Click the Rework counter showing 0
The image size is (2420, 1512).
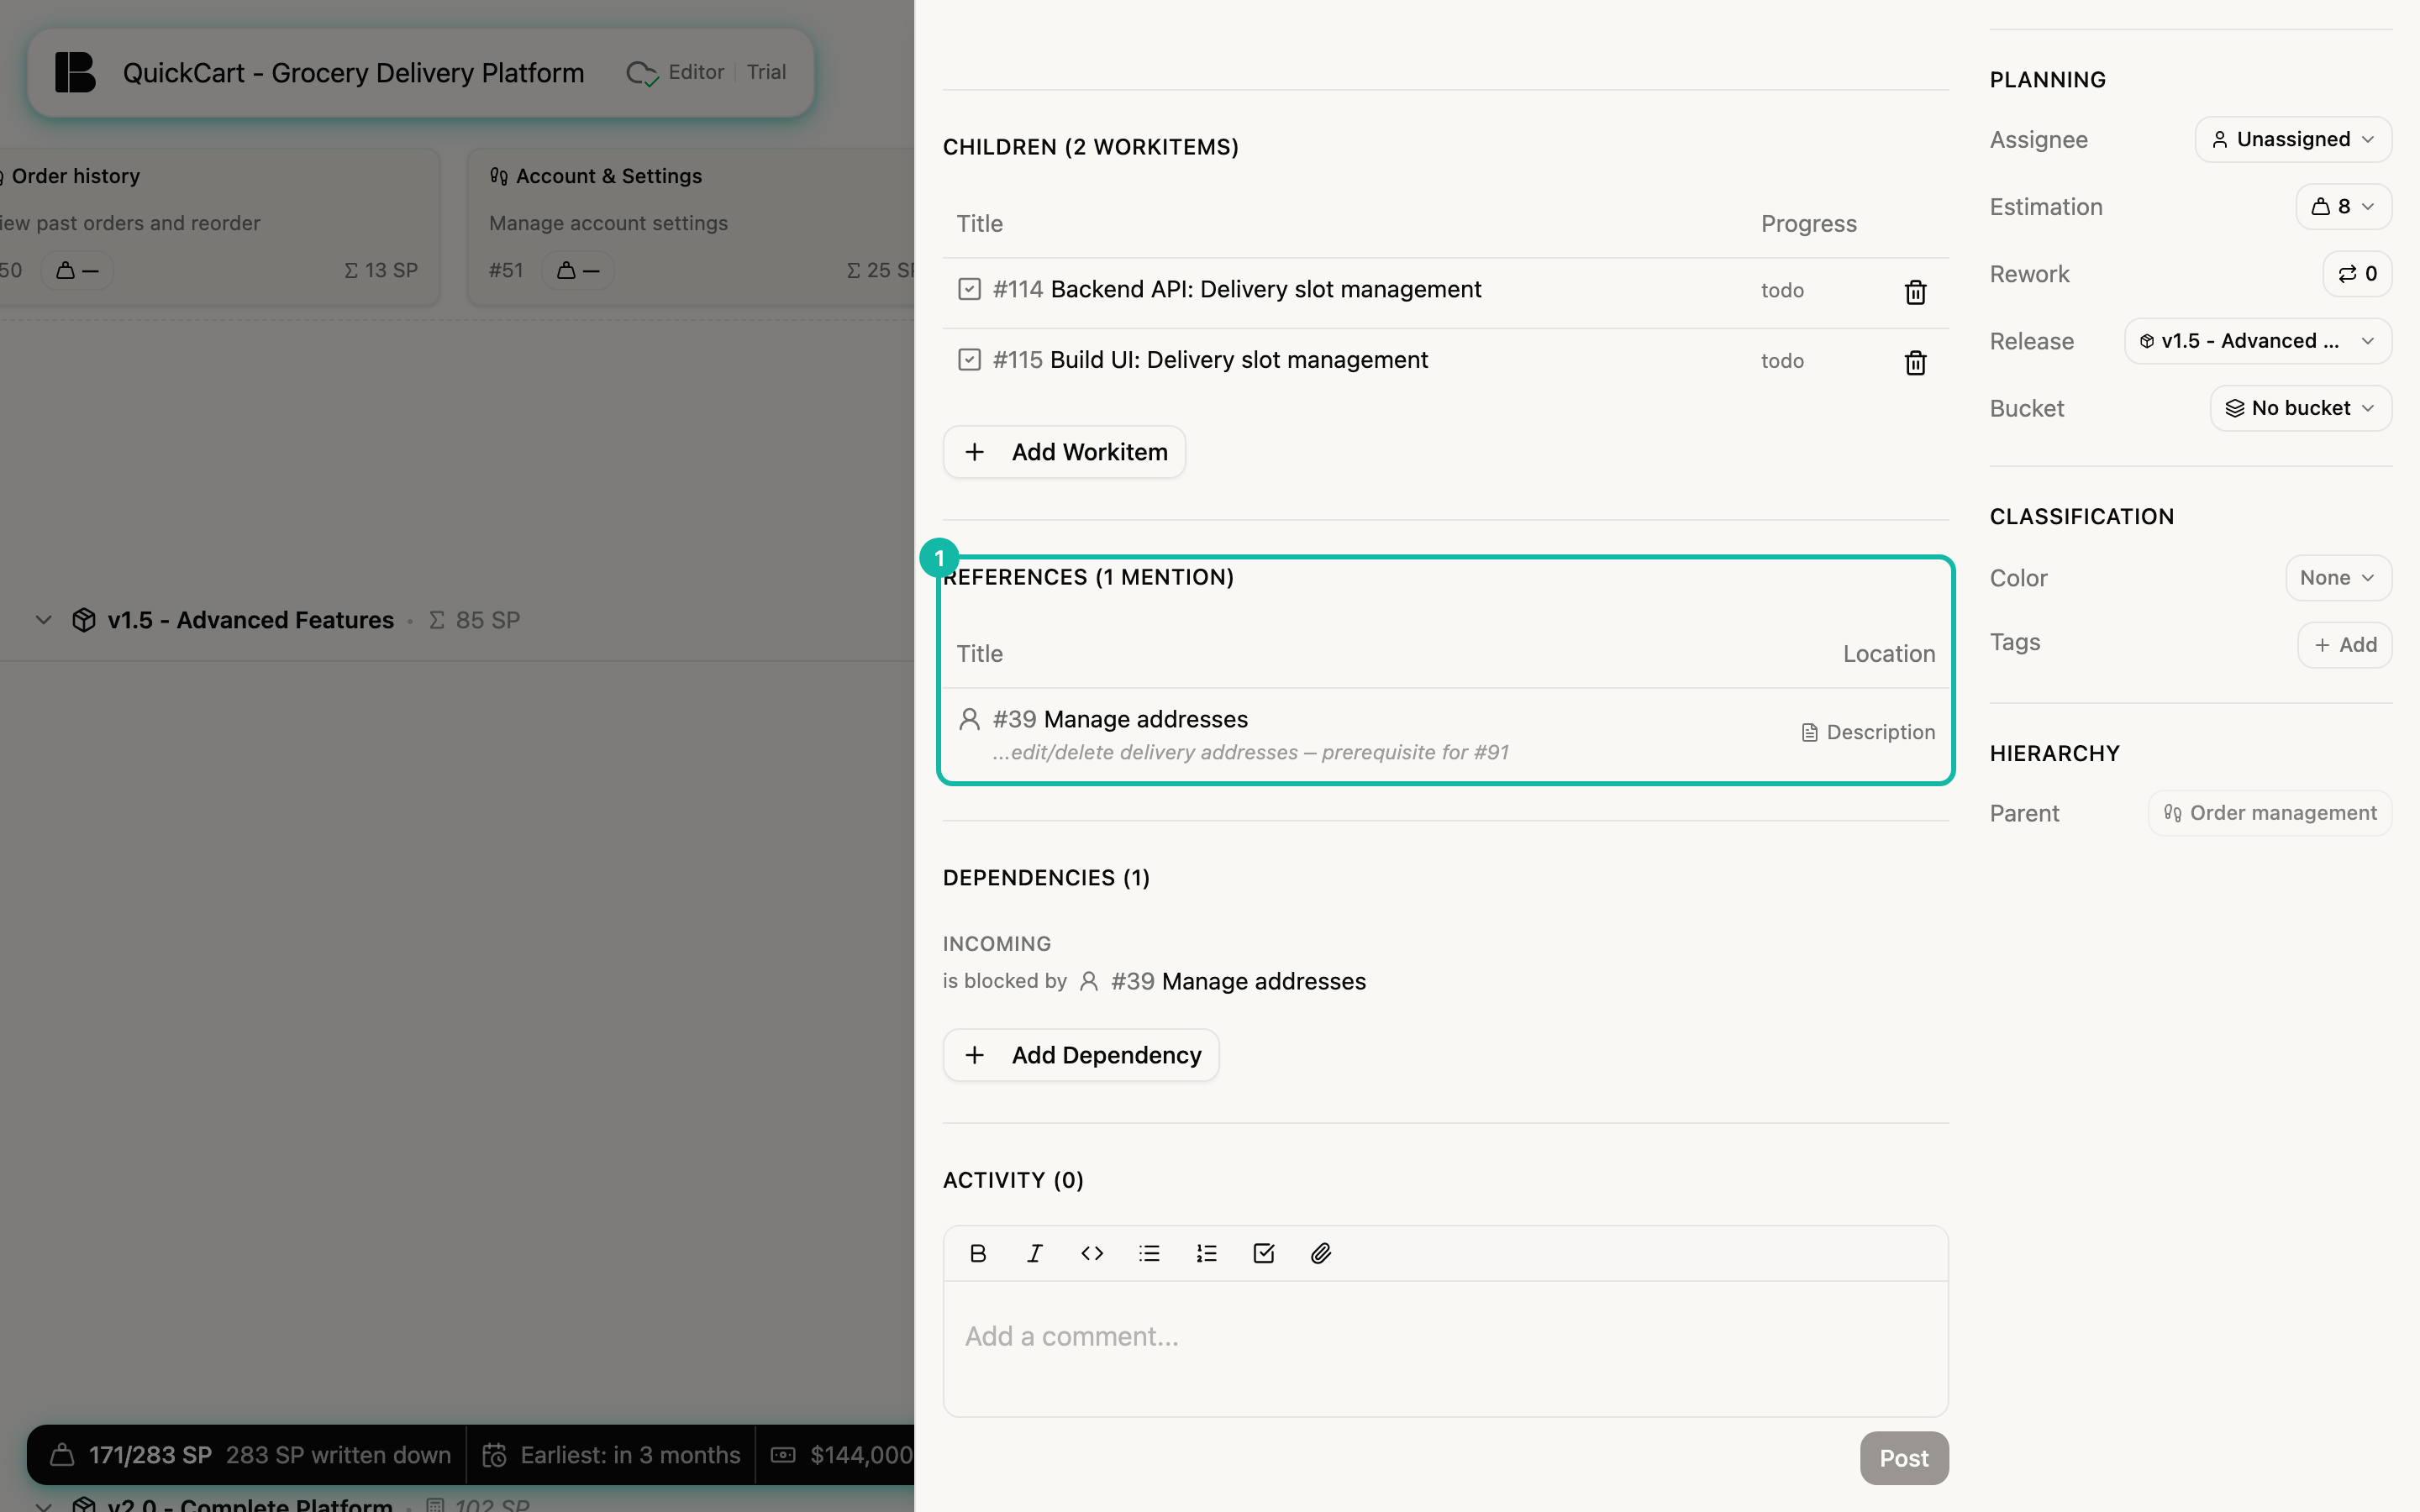(x=2357, y=274)
